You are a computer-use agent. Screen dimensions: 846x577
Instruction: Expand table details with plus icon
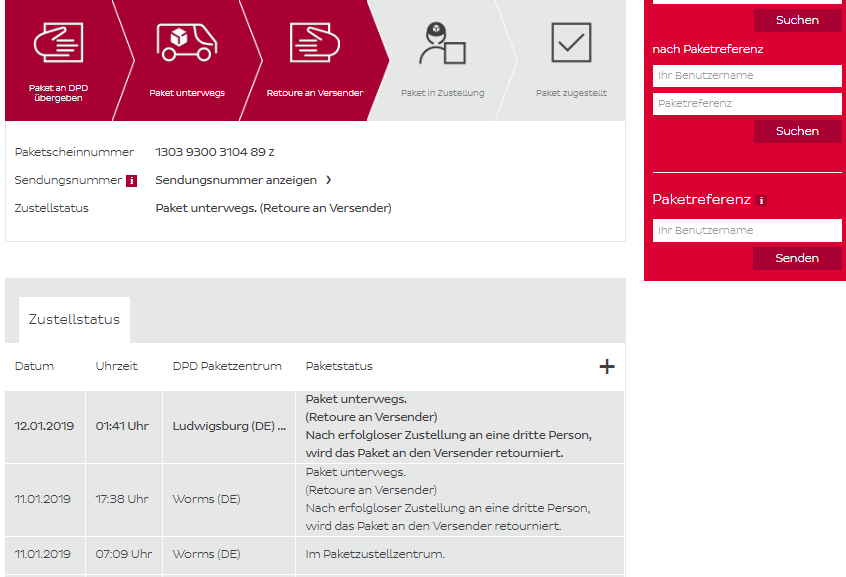606,366
